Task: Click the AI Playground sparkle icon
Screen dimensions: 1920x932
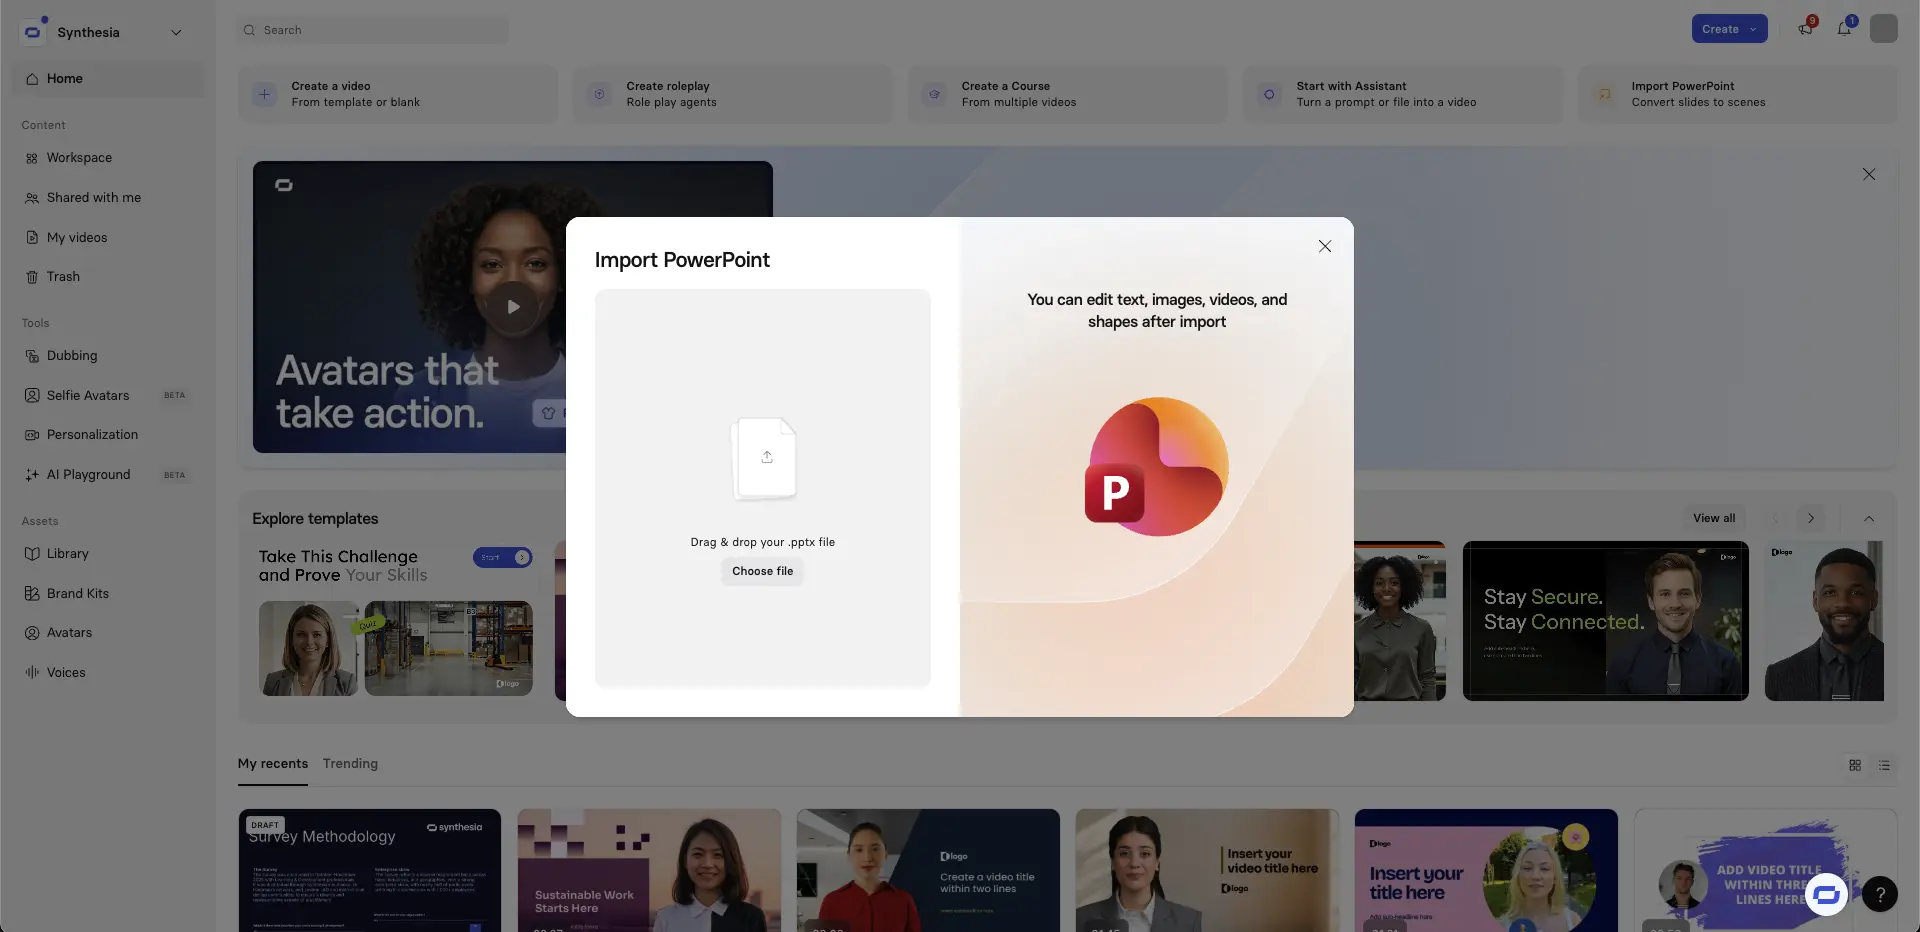Action: point(32,475)
